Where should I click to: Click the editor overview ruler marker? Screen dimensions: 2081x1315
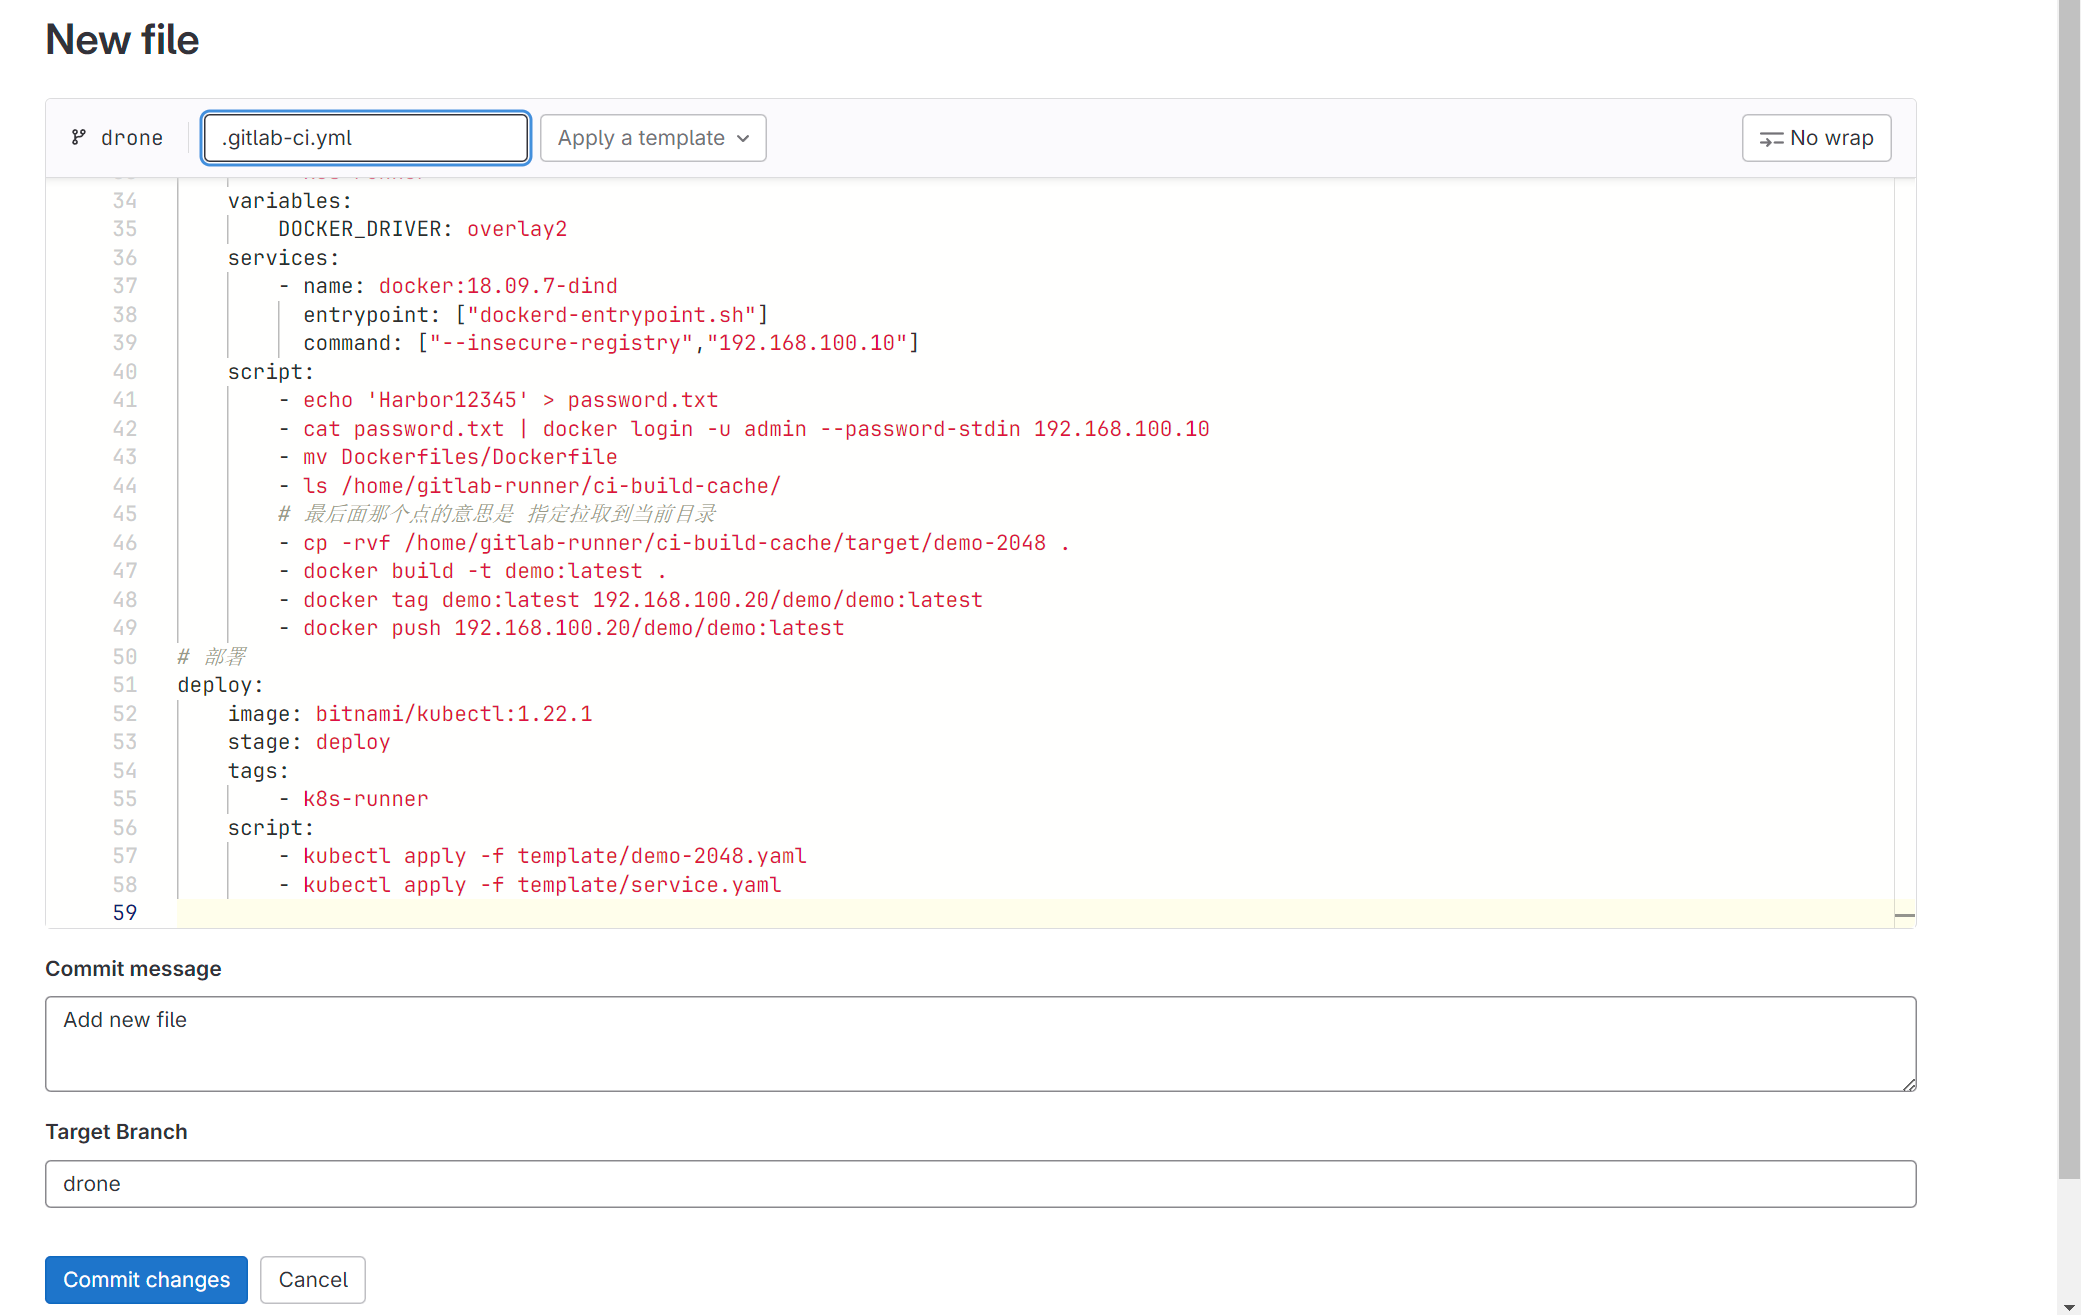point(1905,915)
